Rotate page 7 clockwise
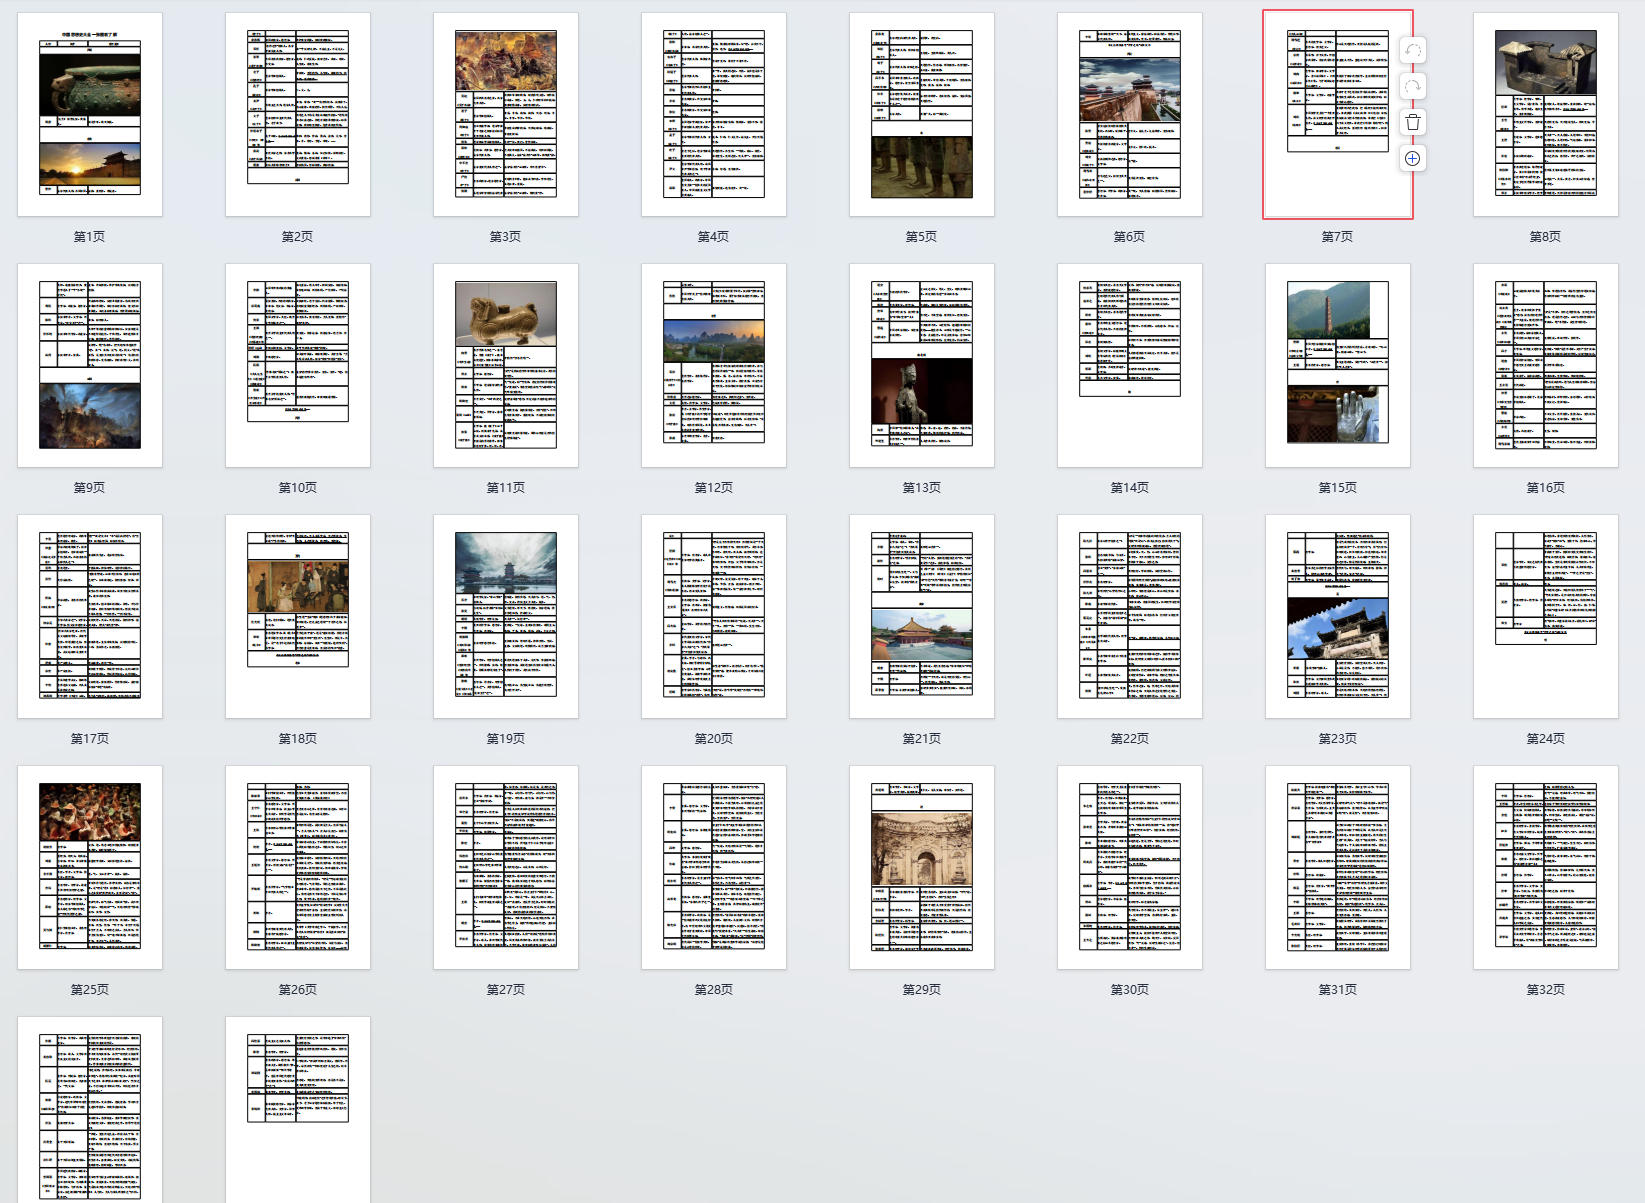Screen dimensions: 1645x1203 coord(1412,86)
